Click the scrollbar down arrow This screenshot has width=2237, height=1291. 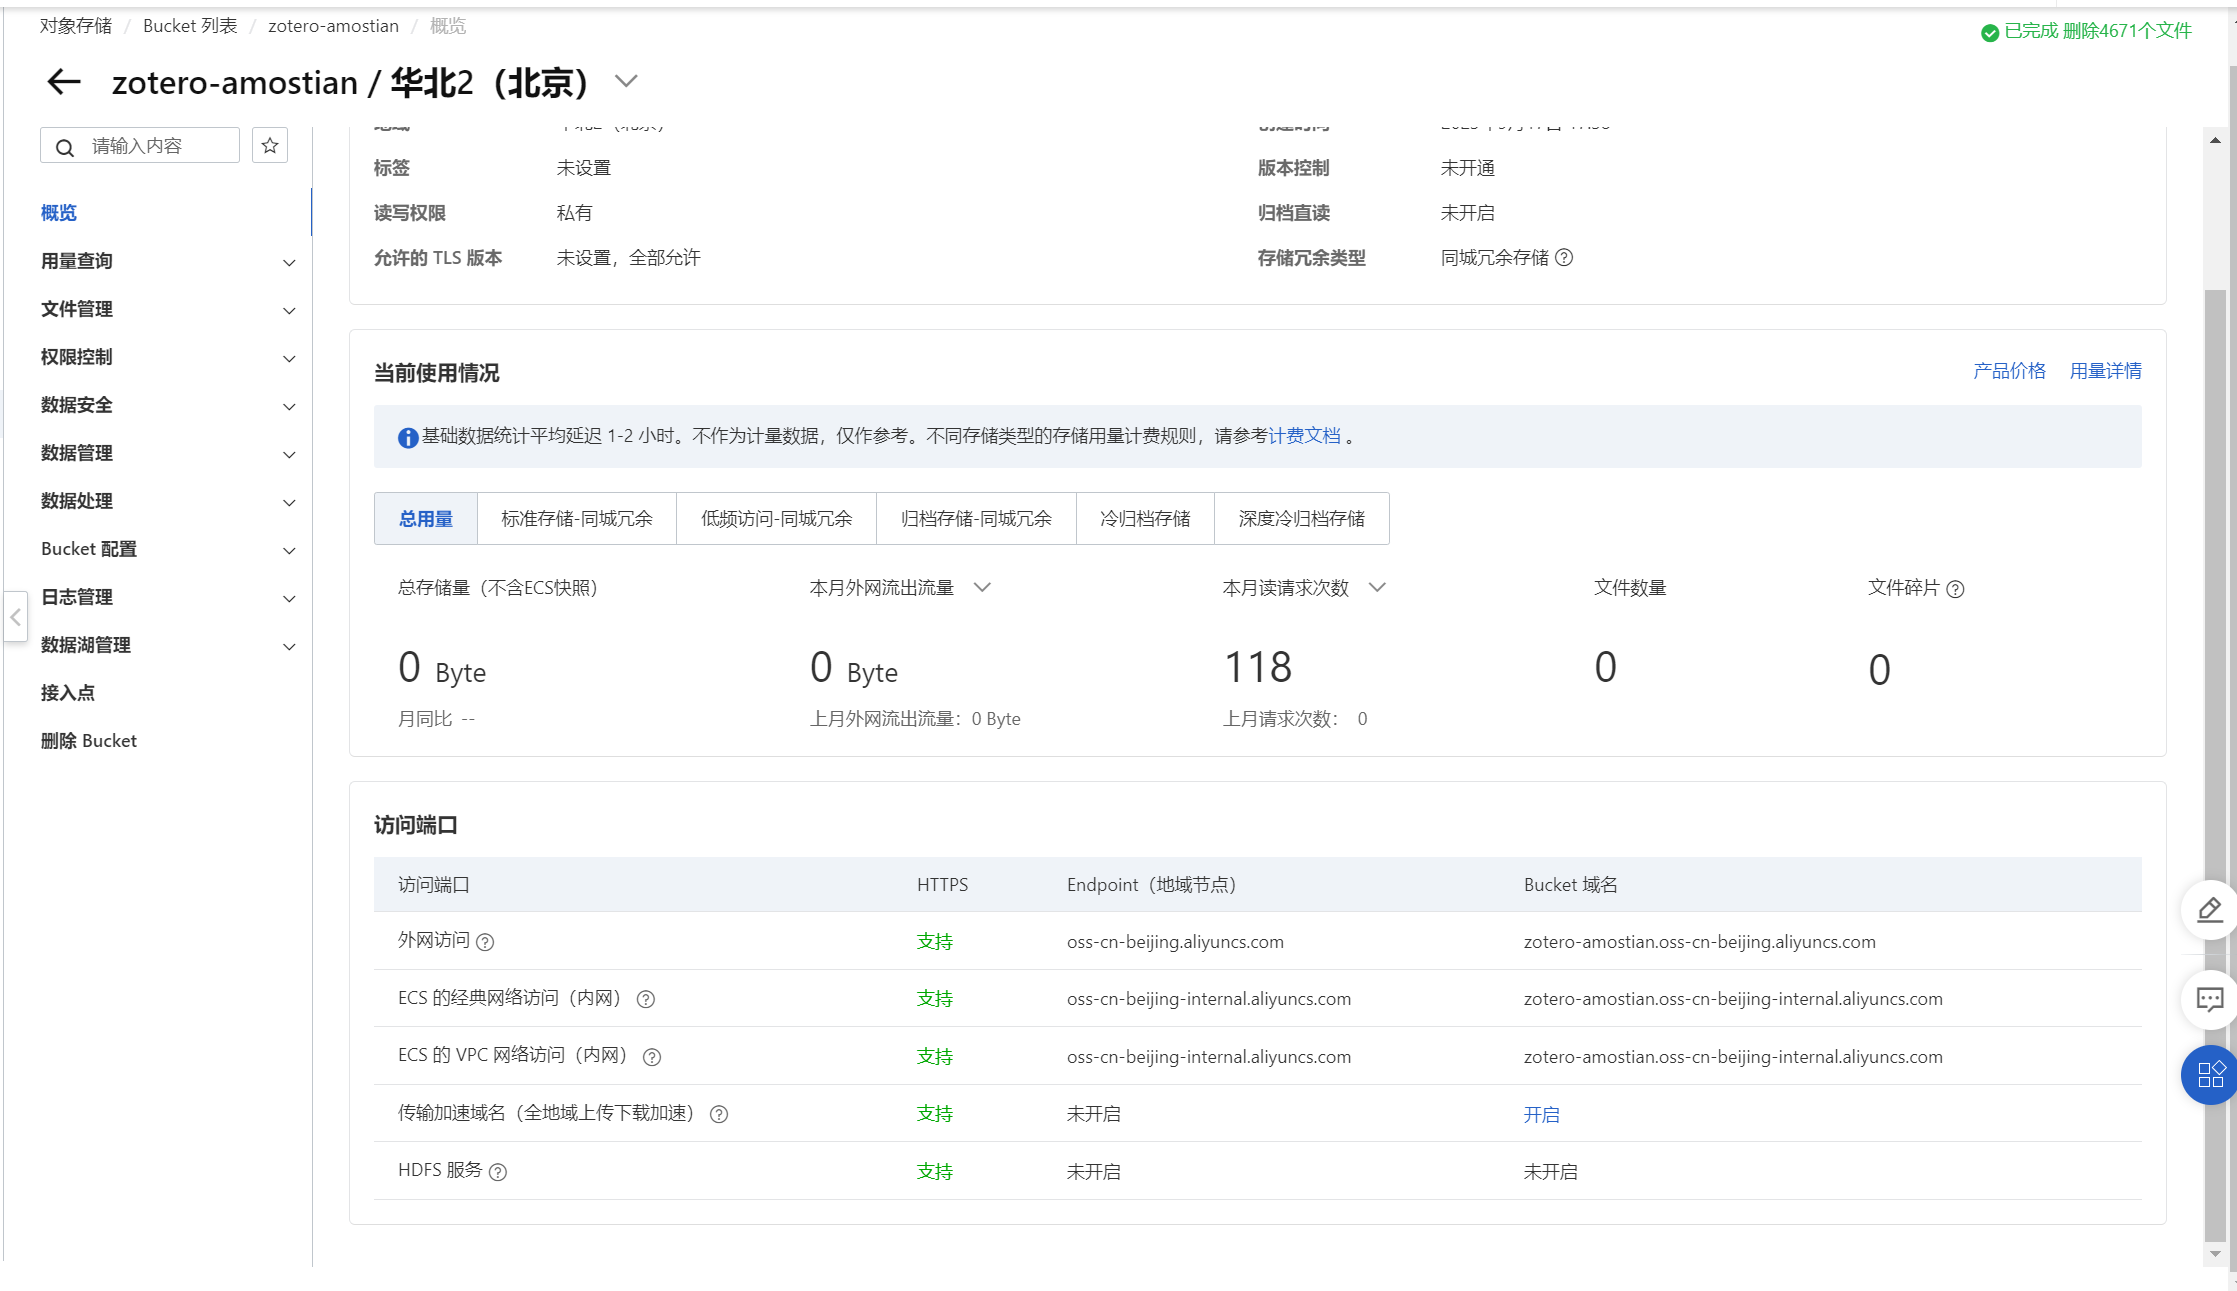click(2215, 1254)
